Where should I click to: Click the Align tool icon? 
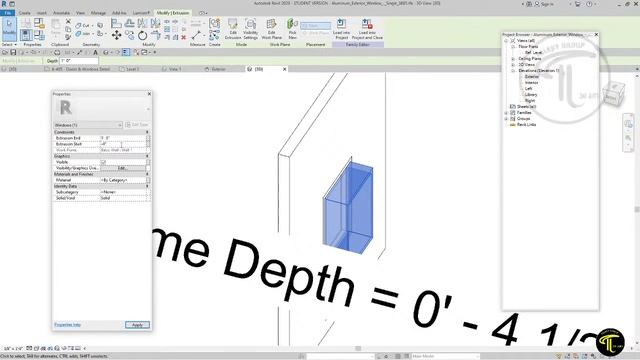(116, 23)
